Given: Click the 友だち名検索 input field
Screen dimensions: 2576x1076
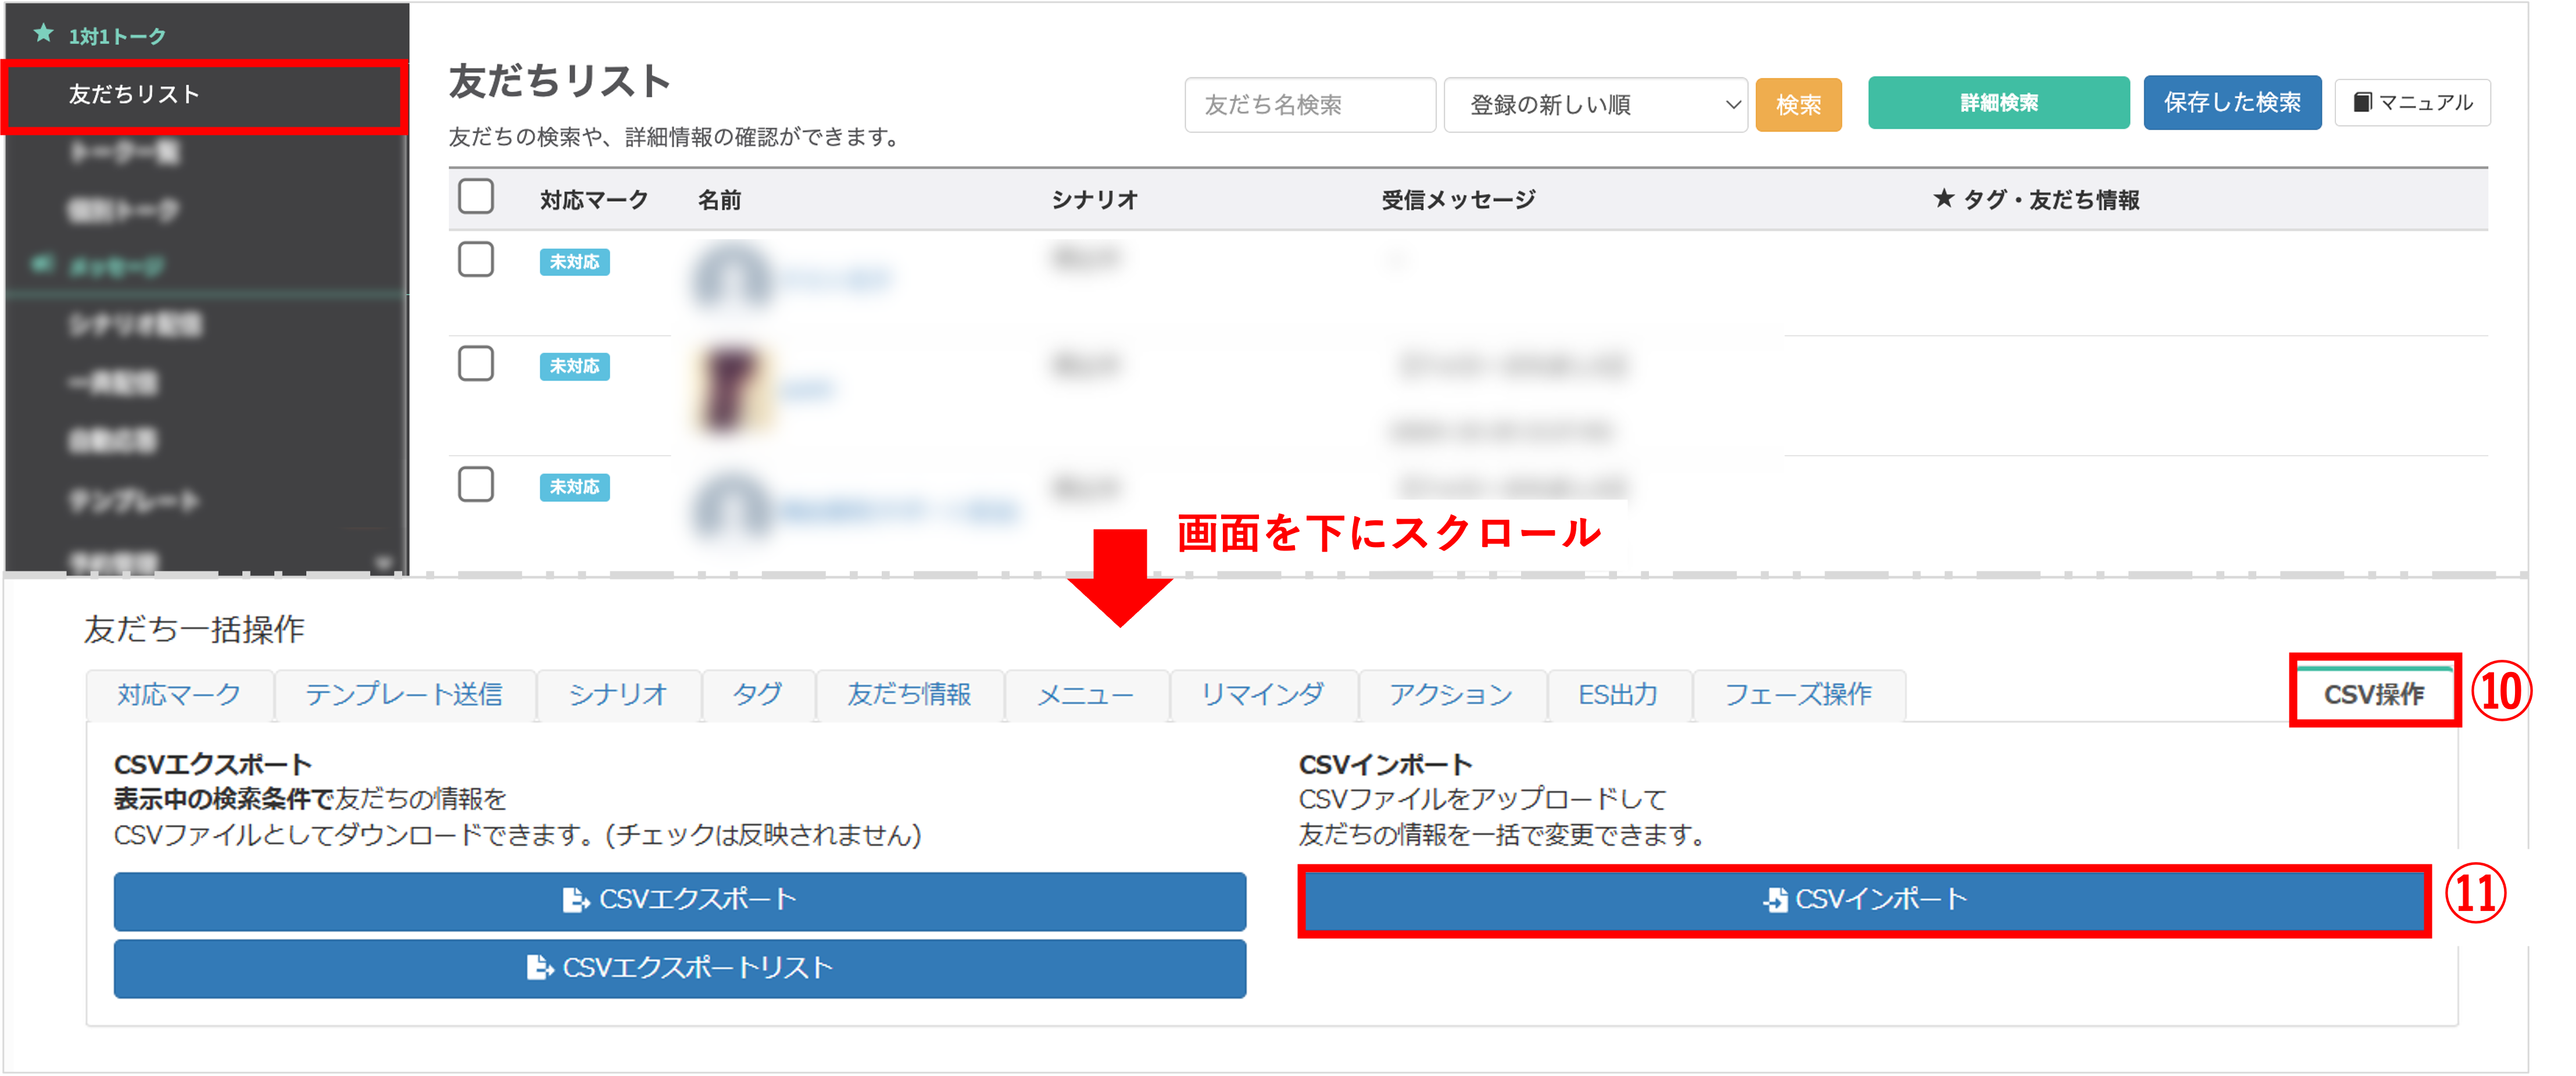Looking at the screenshot, I should [x=1309, y=105].
